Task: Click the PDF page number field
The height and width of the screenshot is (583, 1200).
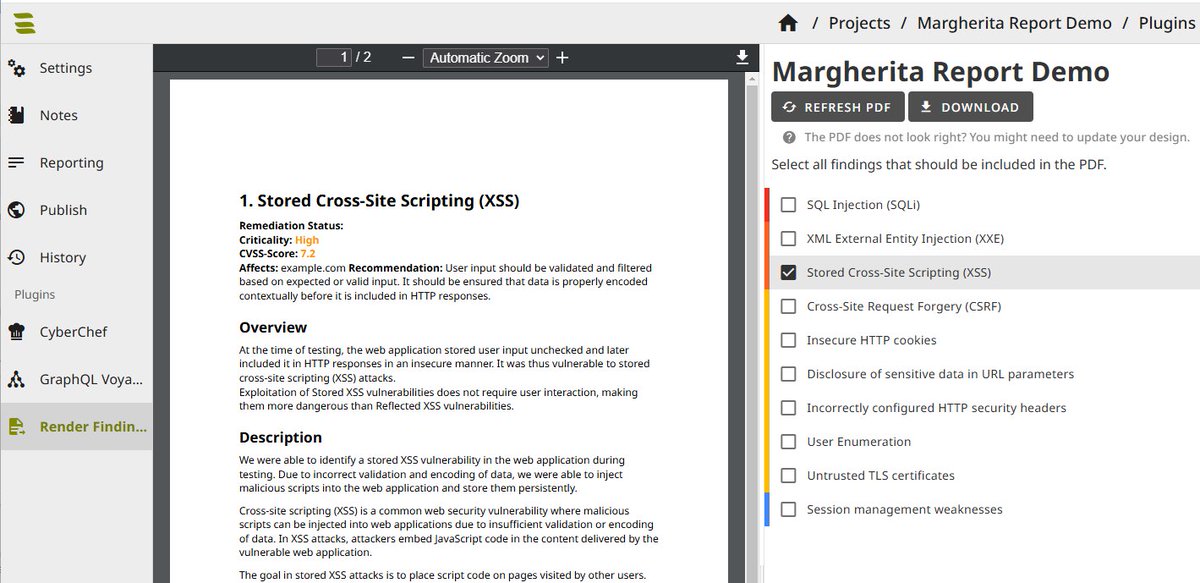Action: [x=334, y=57]
